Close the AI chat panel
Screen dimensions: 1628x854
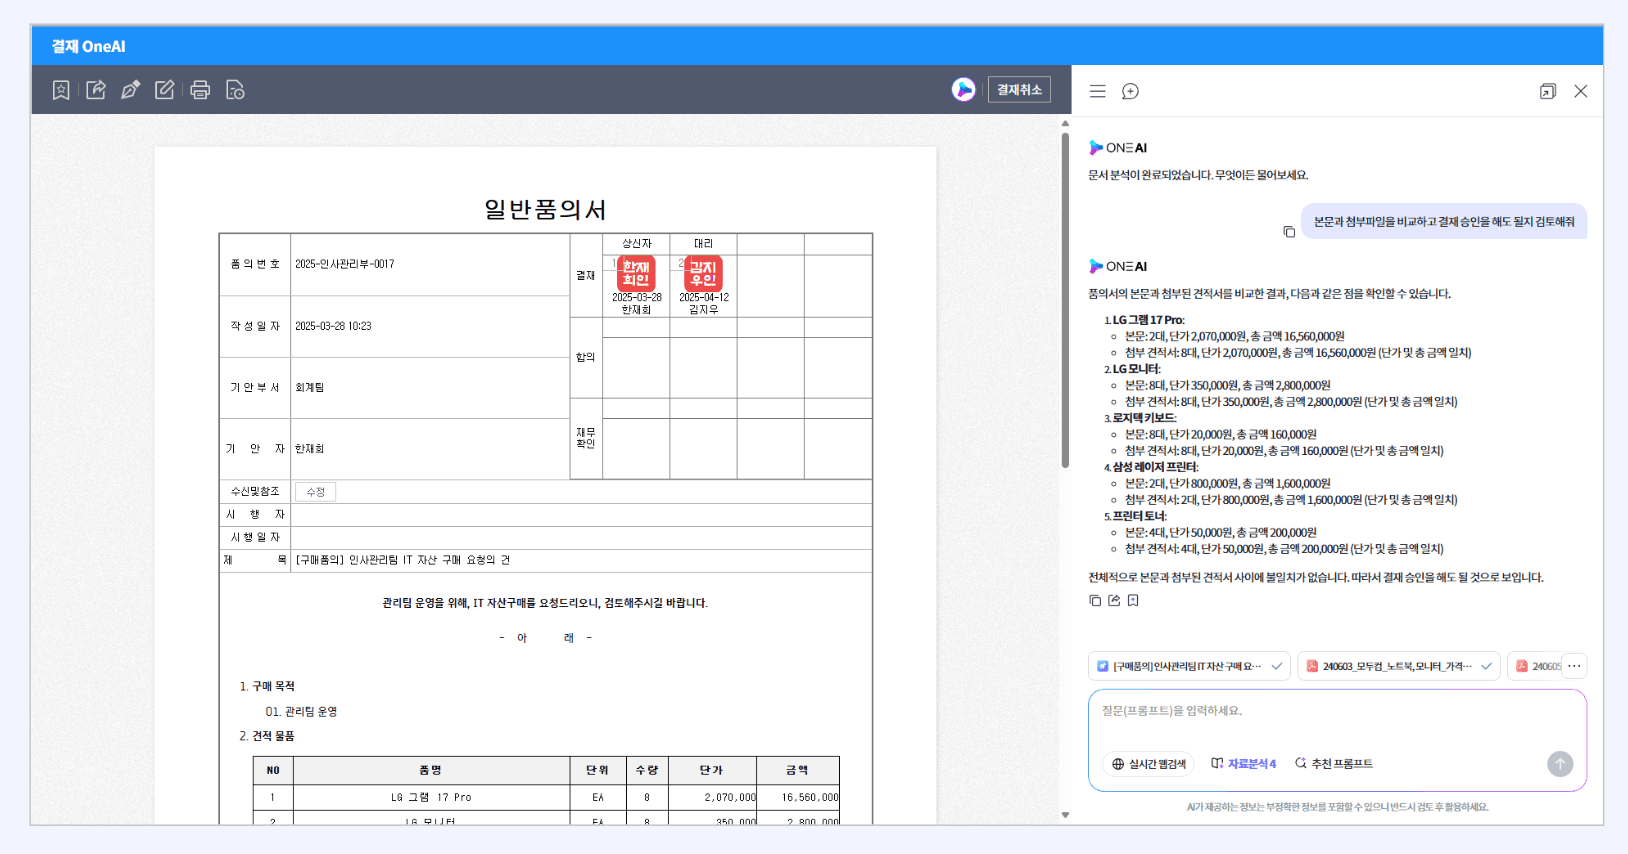click(x=1581, y=91)
